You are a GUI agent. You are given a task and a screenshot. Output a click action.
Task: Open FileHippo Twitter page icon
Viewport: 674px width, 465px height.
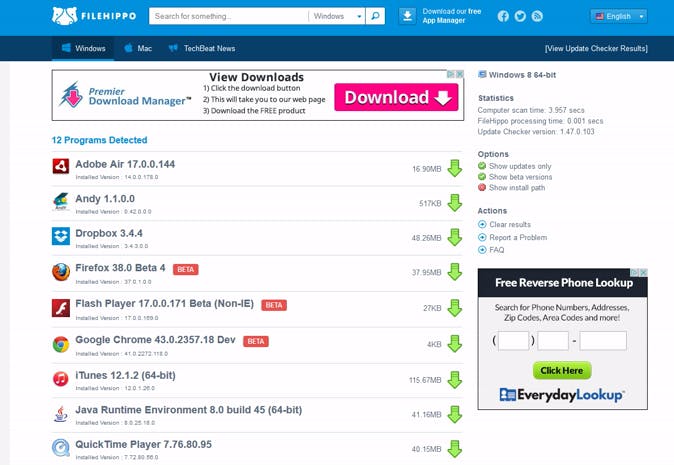coord(520,16)
